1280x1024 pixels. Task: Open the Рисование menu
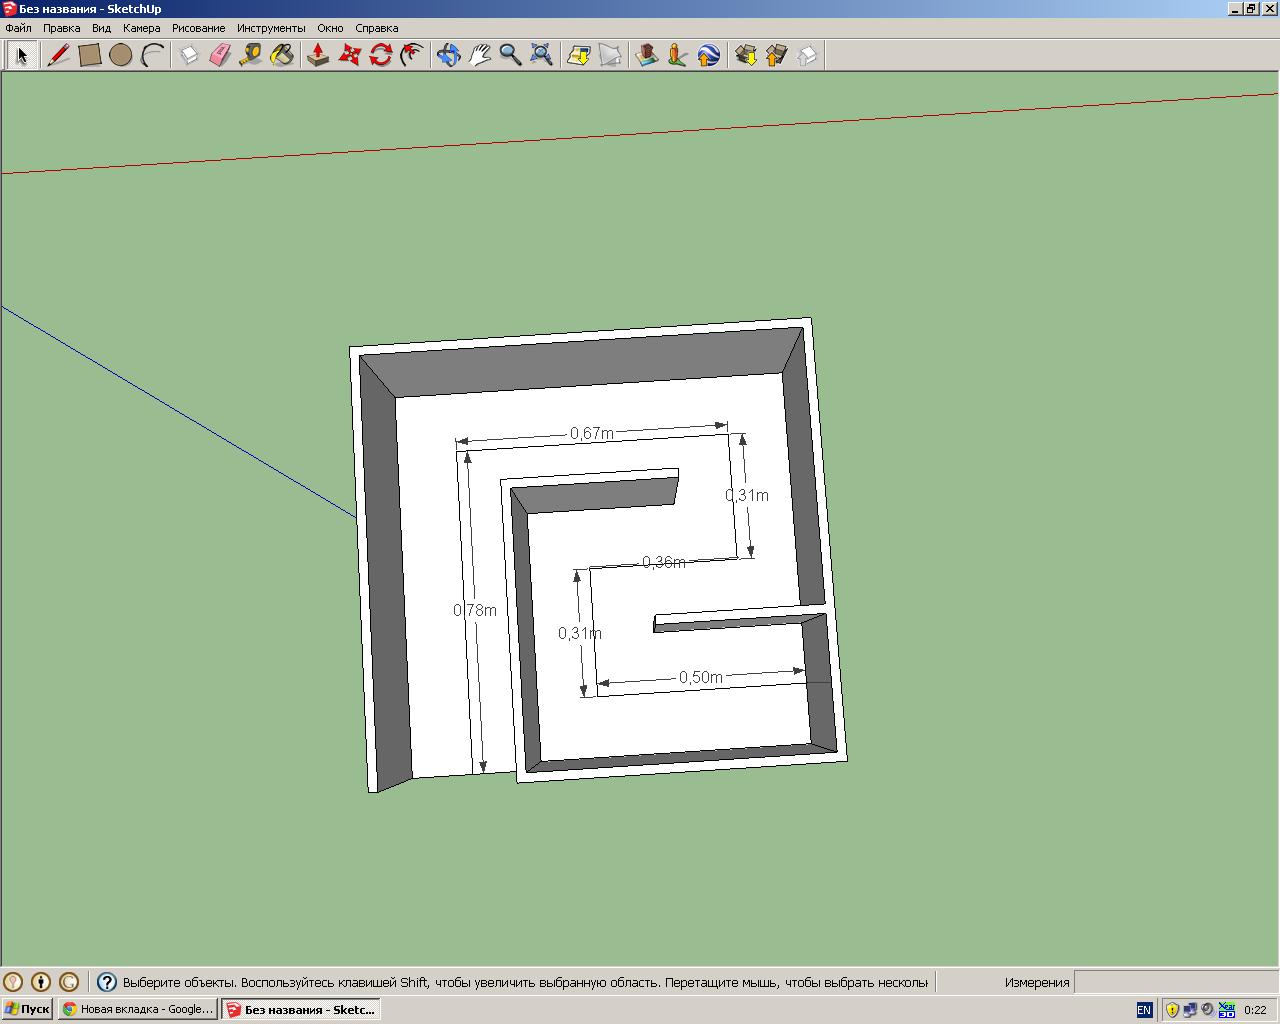198,28
